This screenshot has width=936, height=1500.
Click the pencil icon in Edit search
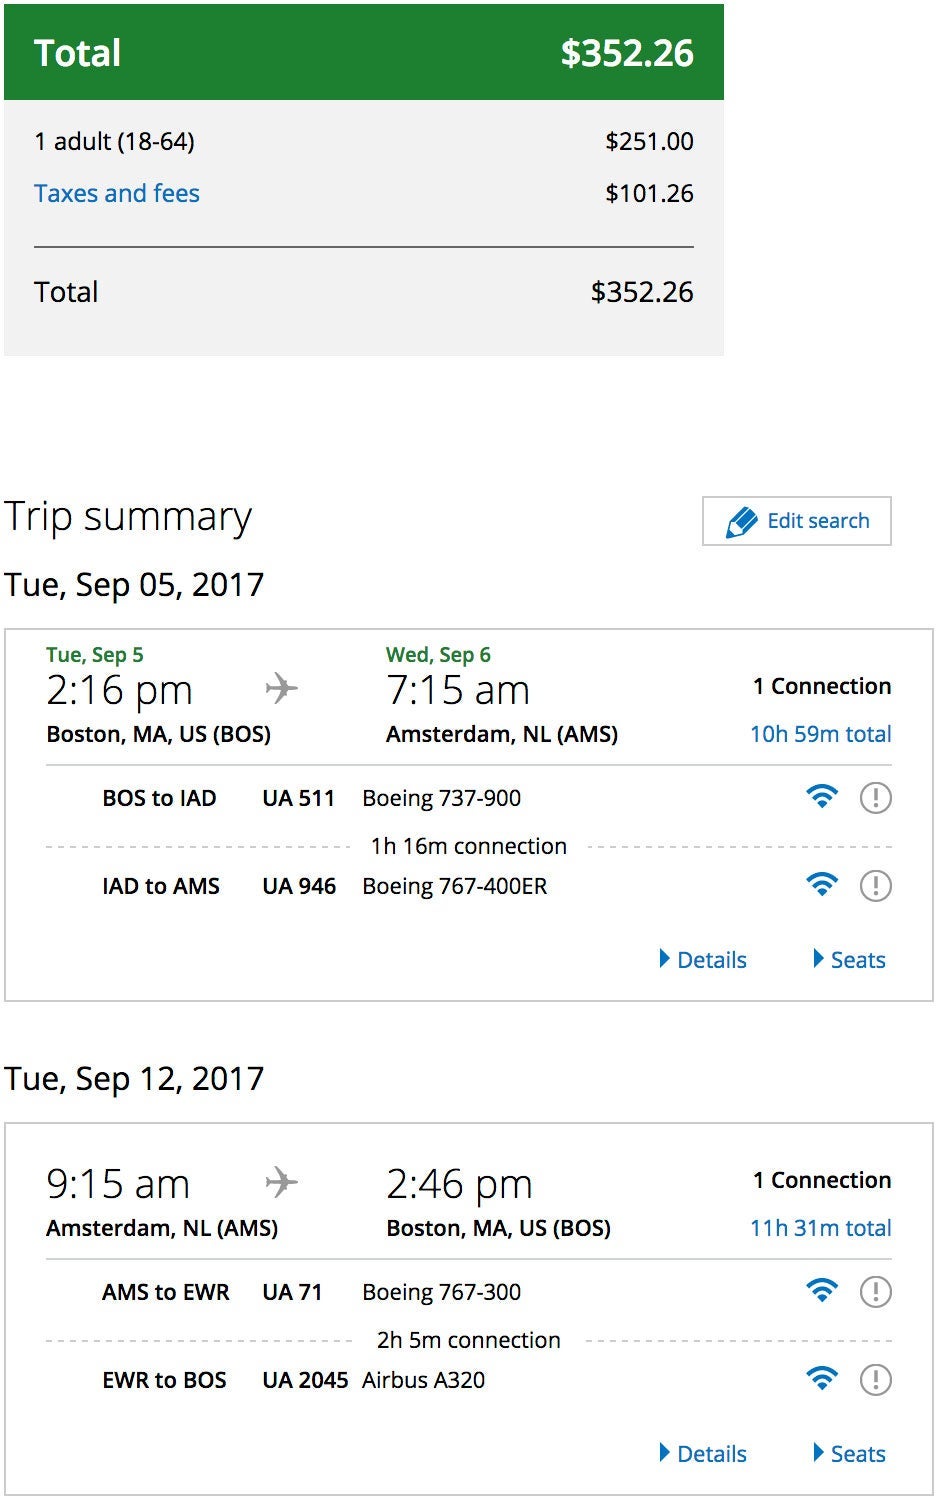[741, 522]
